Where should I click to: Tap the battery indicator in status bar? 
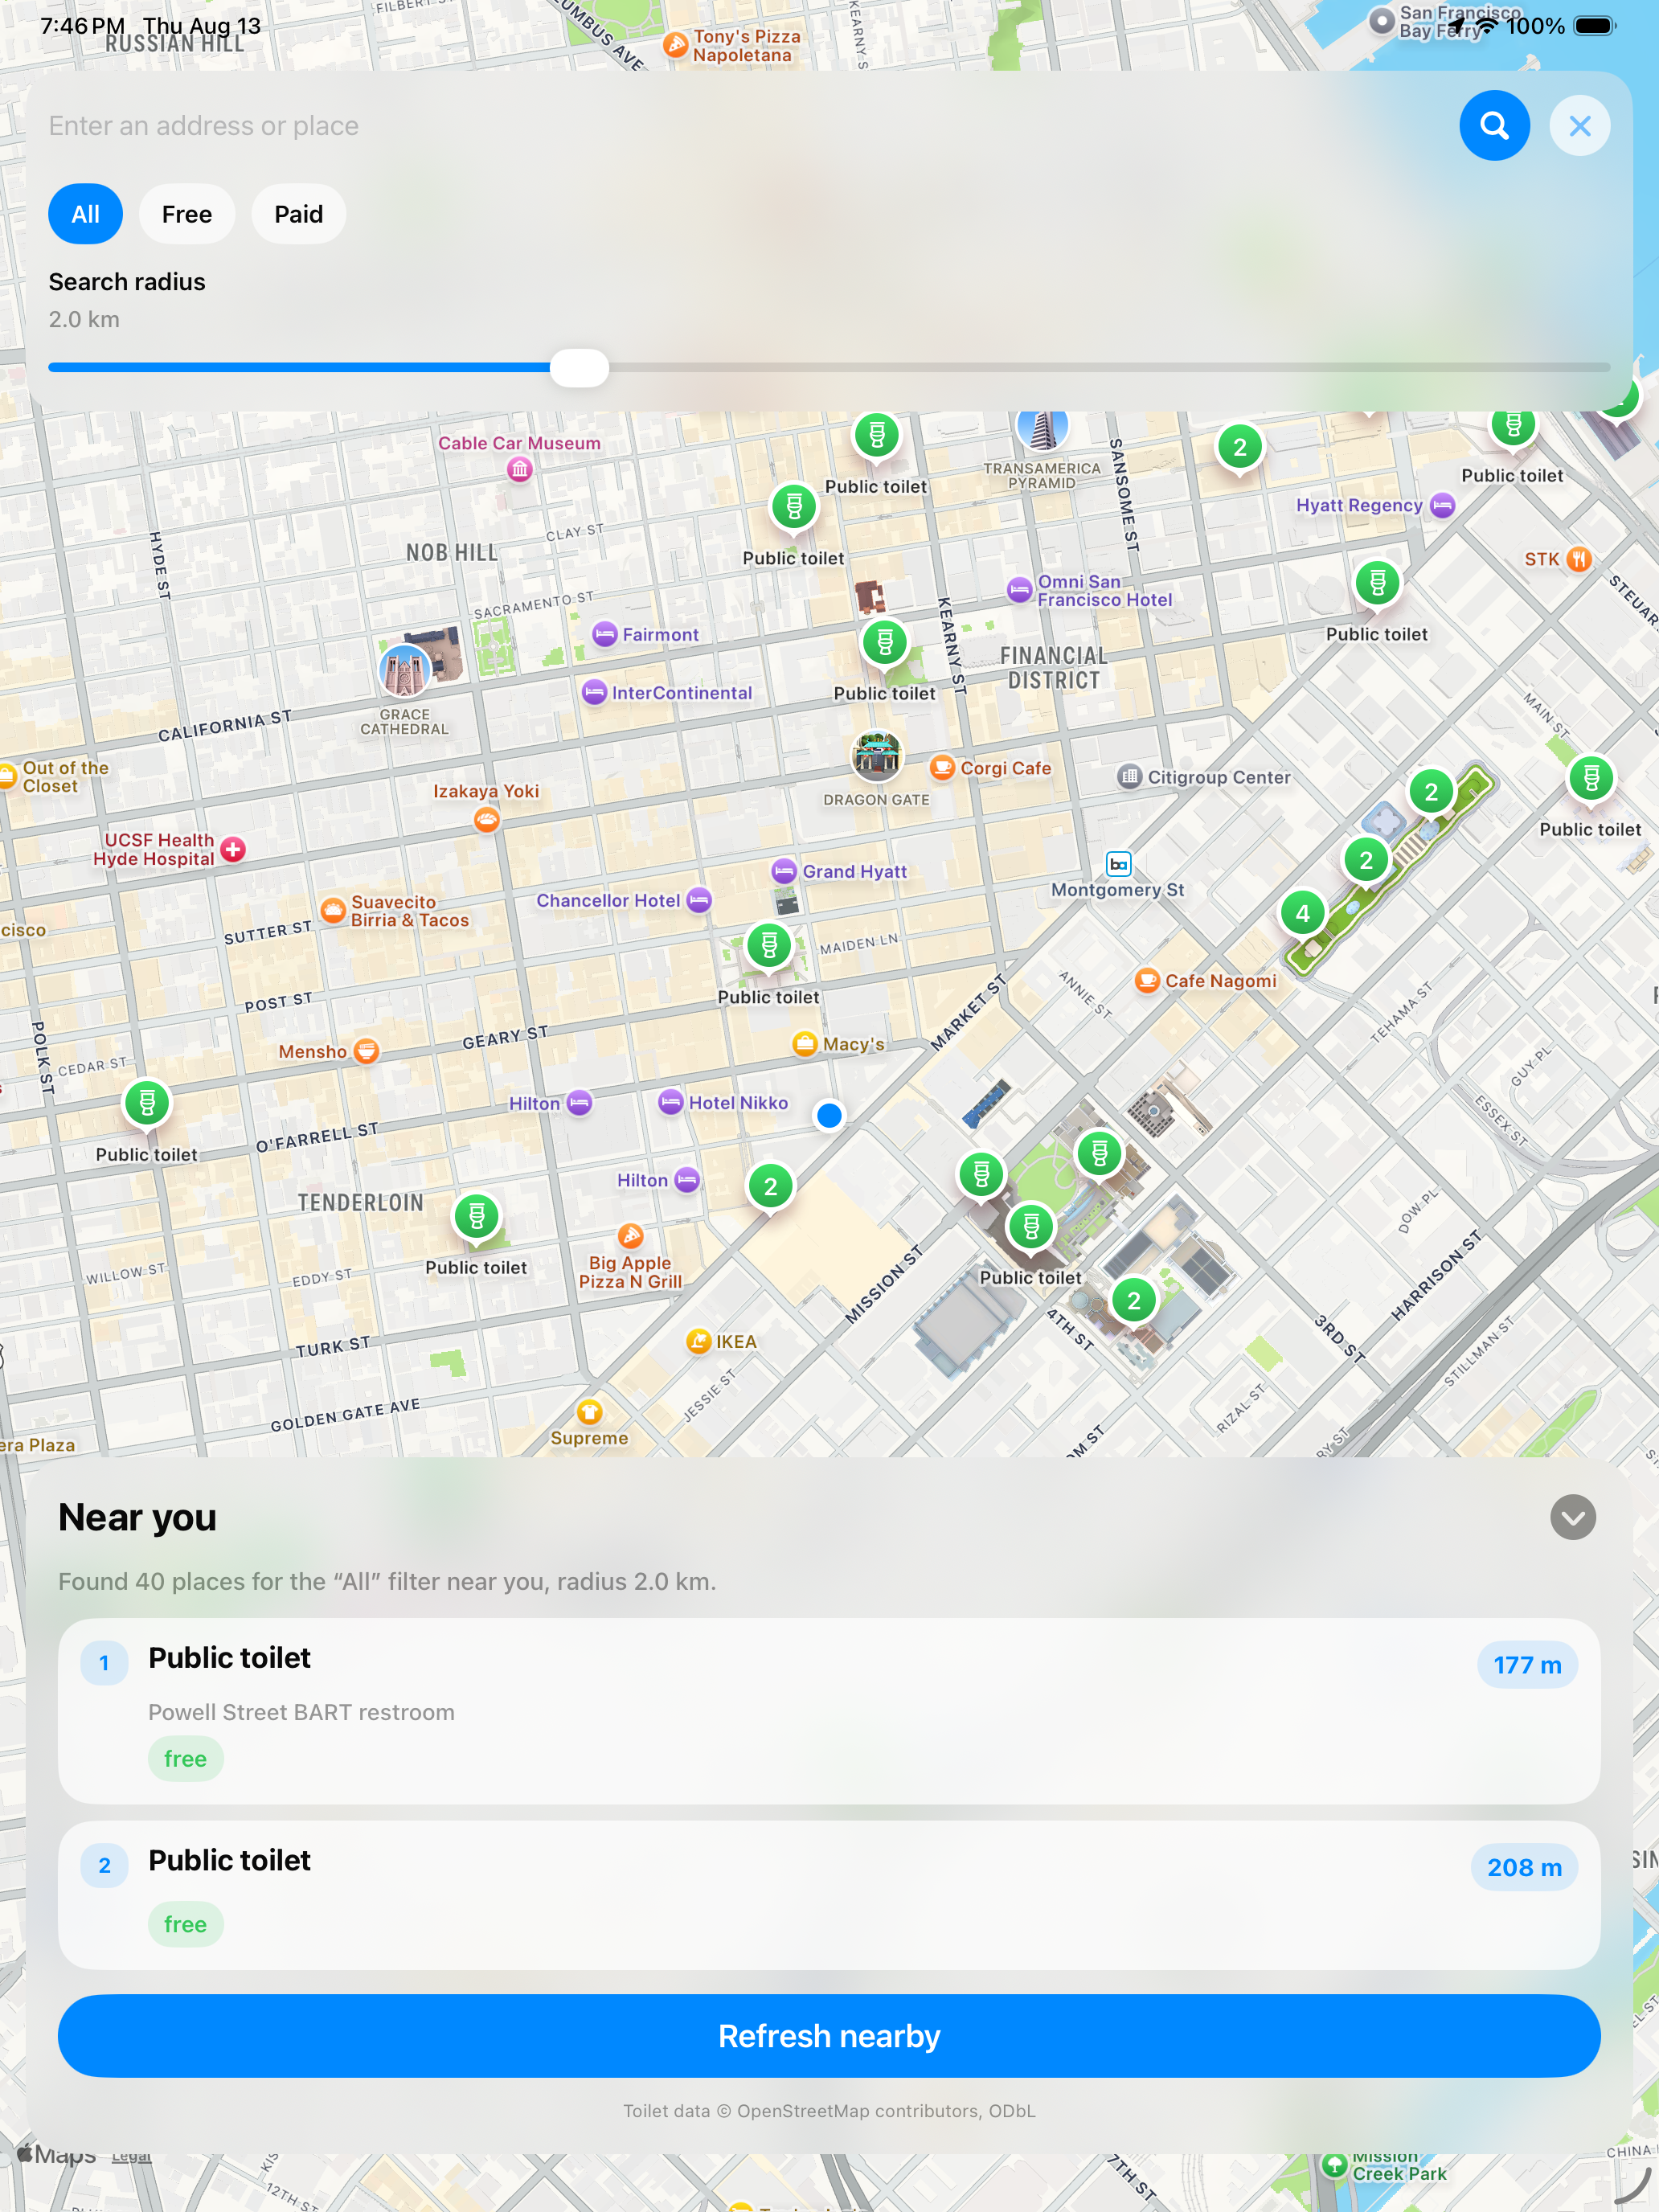coord(1594,26)
